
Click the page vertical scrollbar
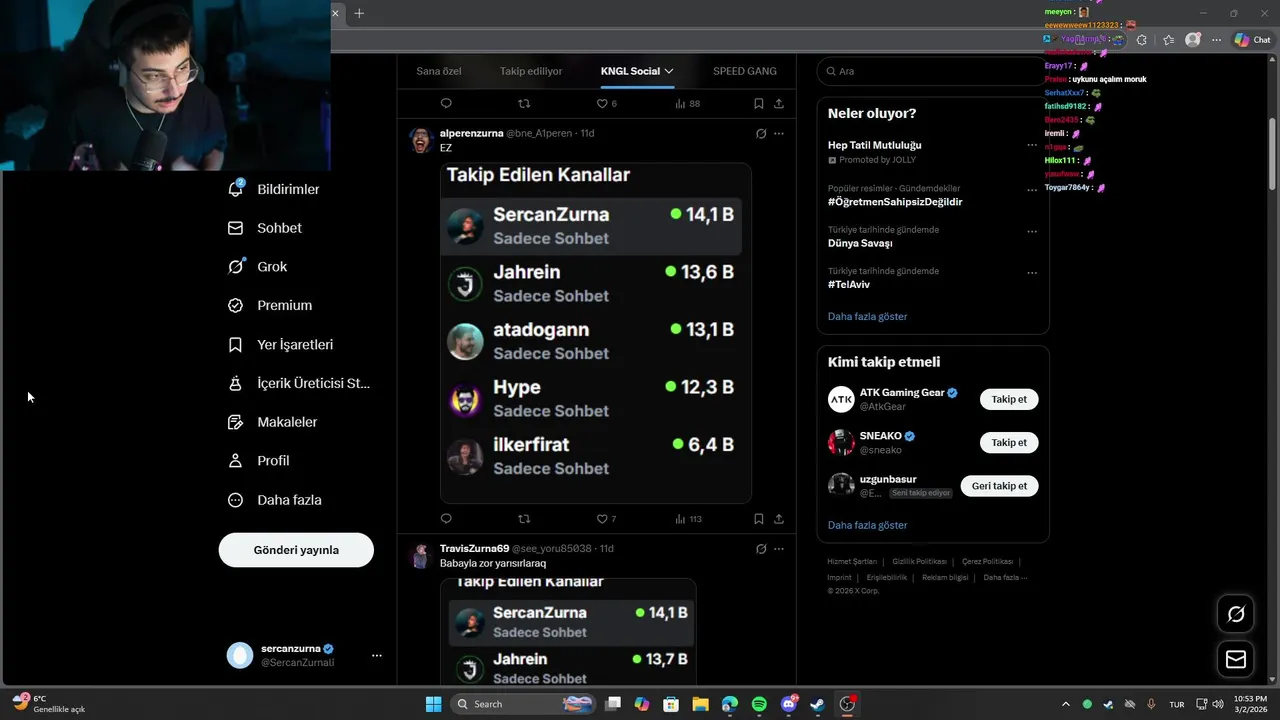1272,153
